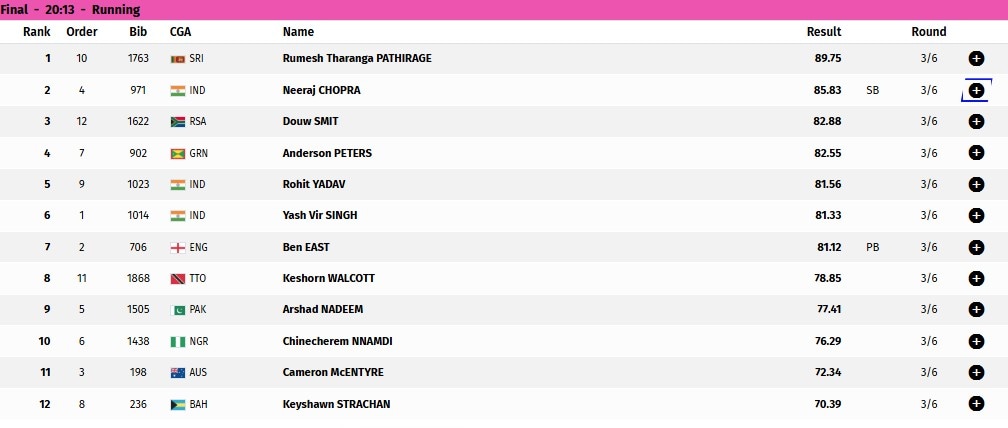Image resolution: width=1008 pixels, height=428 pixels.
Task: Open Neeraj CHOPRA athlete name link
Action: click(x=321, y=91)
